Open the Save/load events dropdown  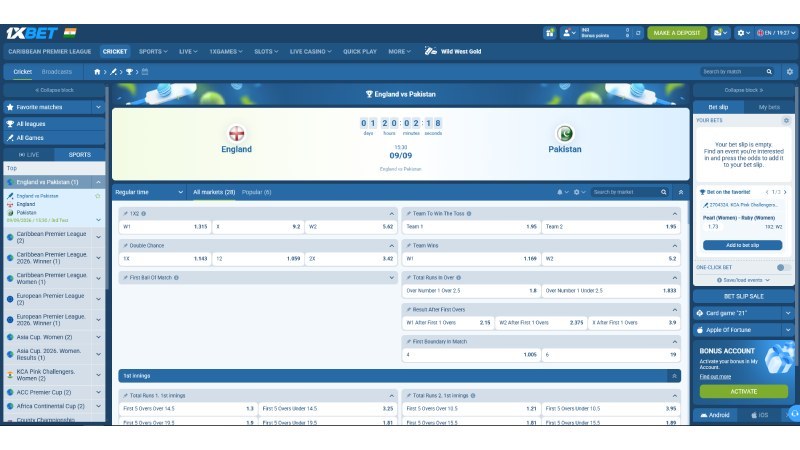click(x=743, y=280)
